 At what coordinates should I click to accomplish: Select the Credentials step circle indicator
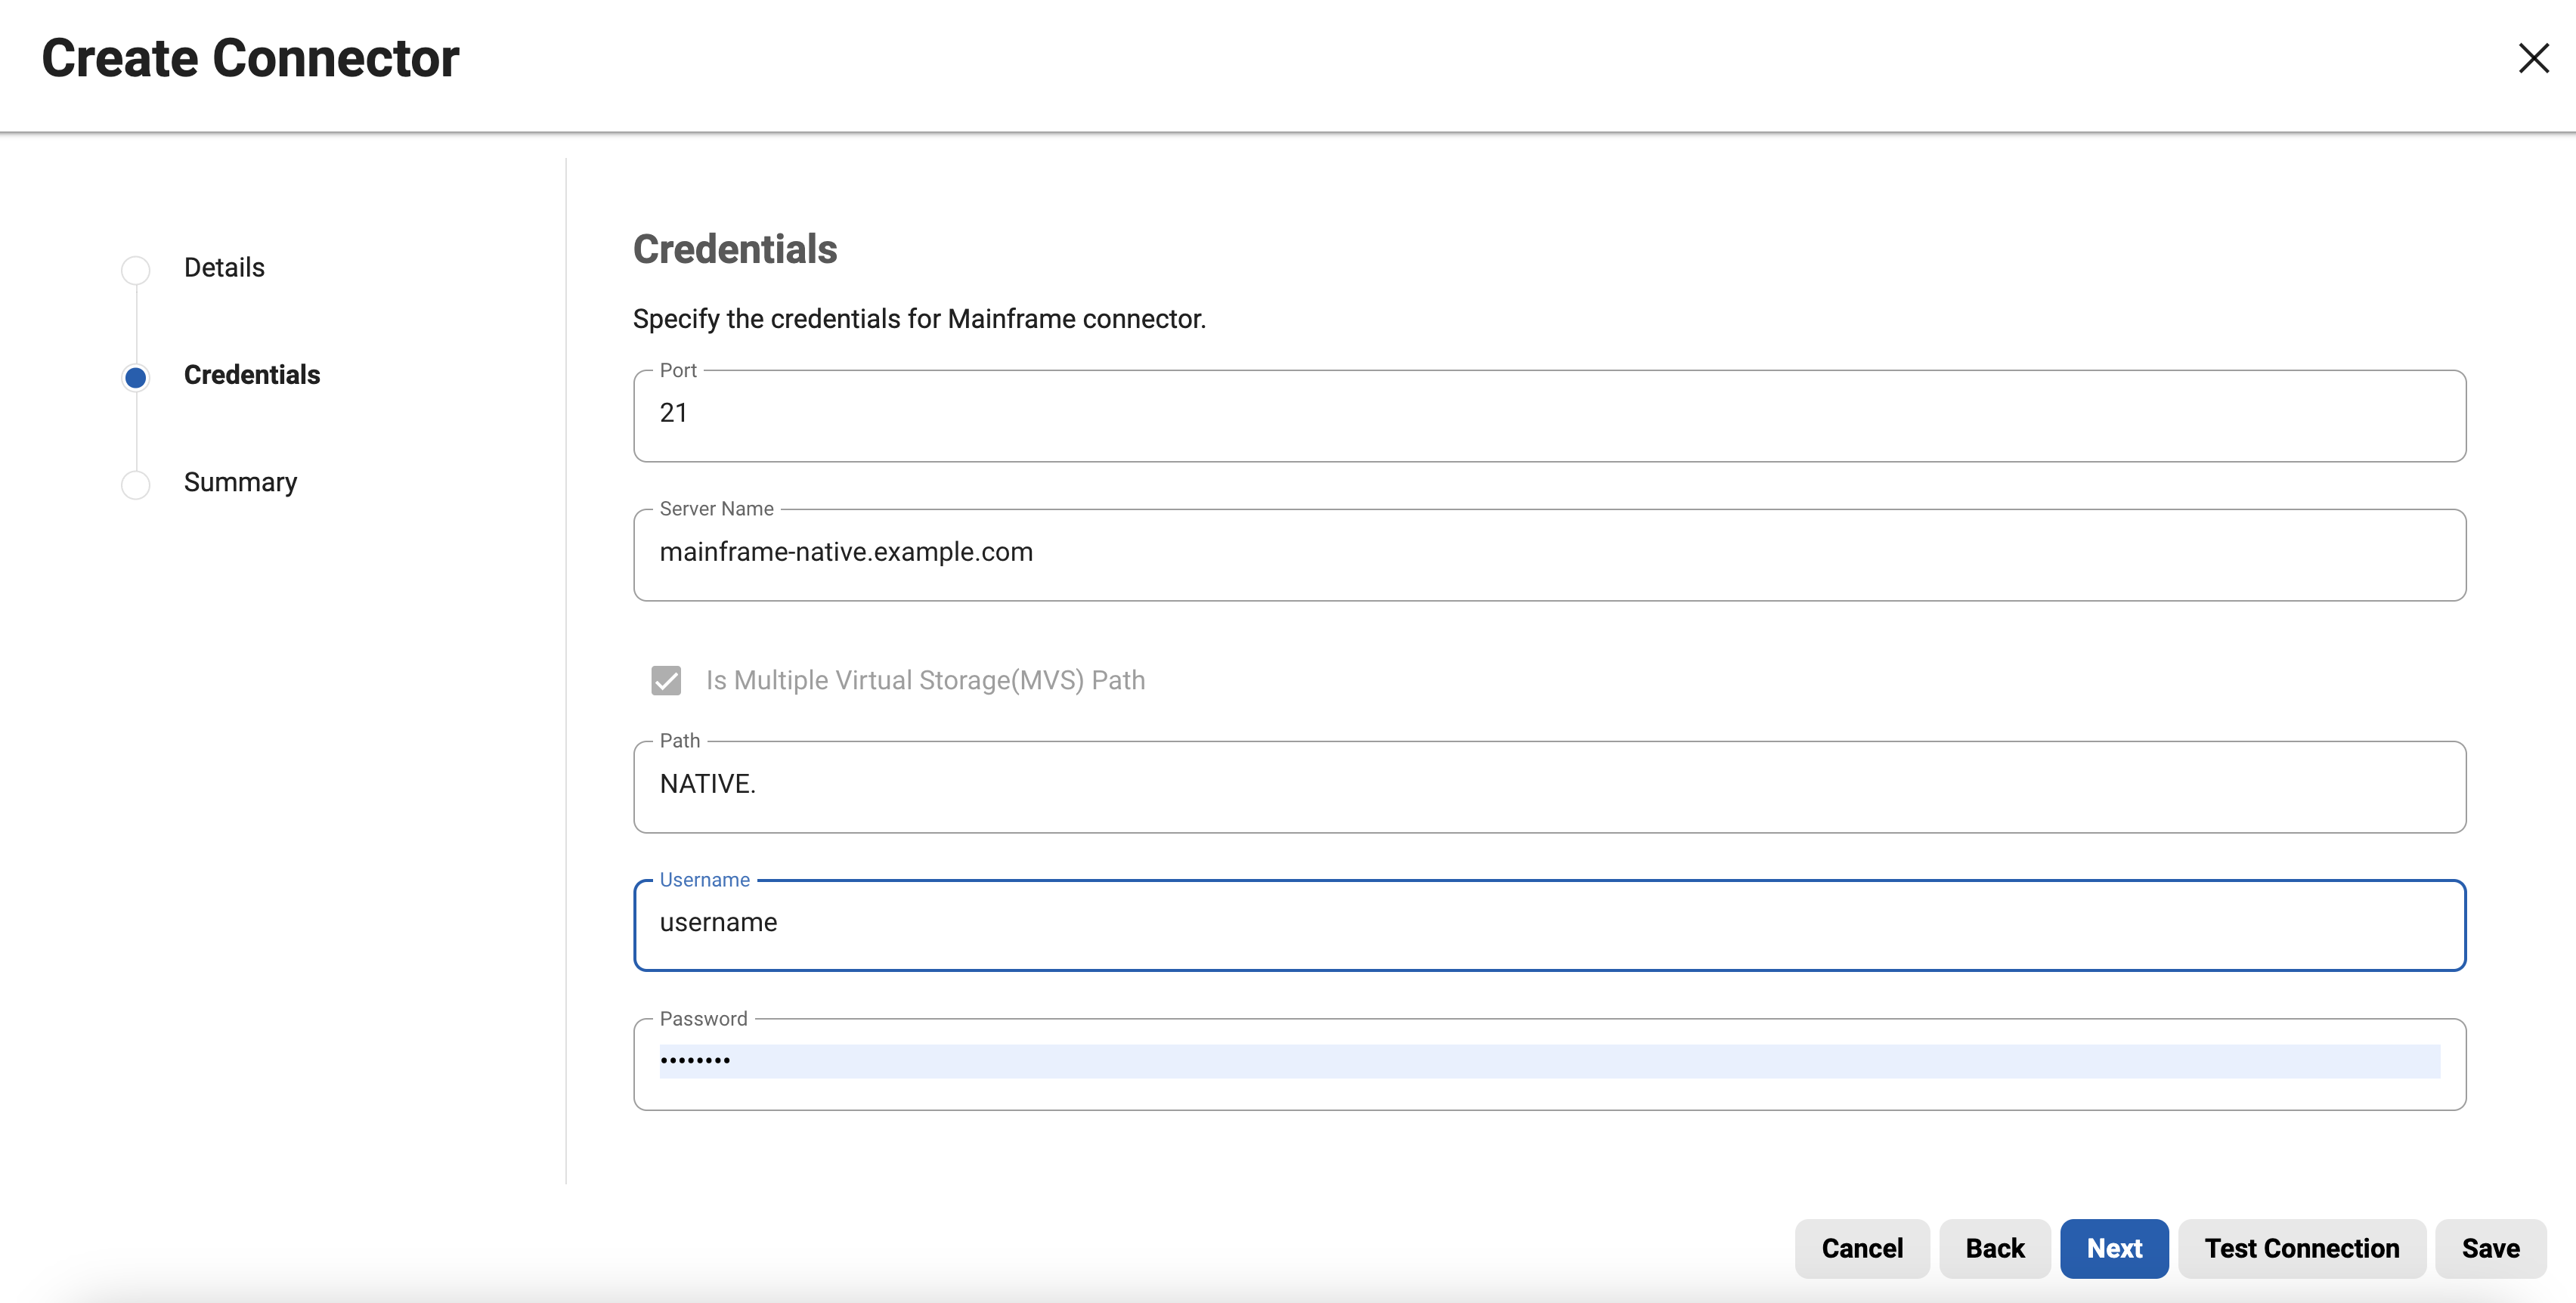pyautogui.click(x=136, y=377)
